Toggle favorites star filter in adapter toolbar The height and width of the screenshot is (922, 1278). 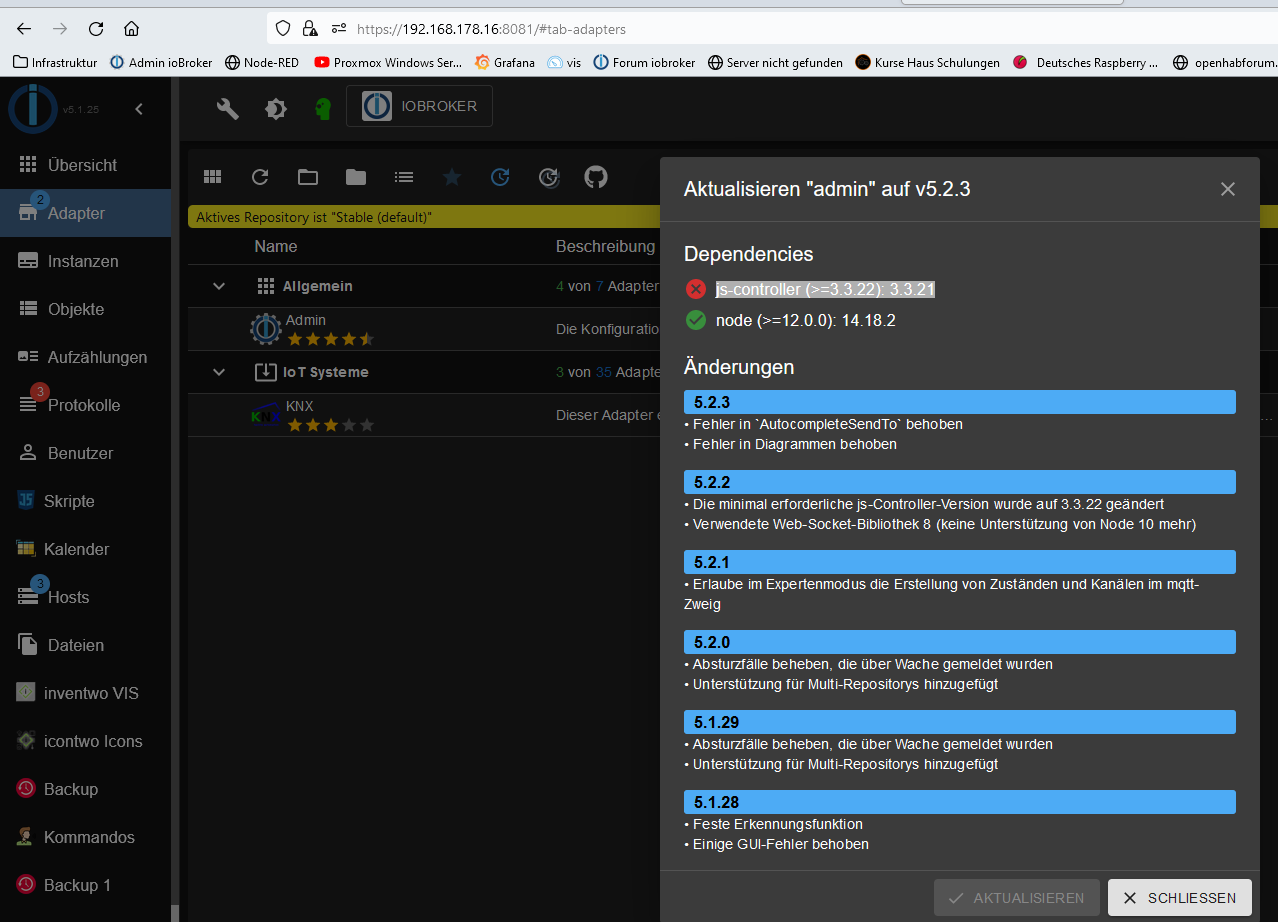click(452, 177)
